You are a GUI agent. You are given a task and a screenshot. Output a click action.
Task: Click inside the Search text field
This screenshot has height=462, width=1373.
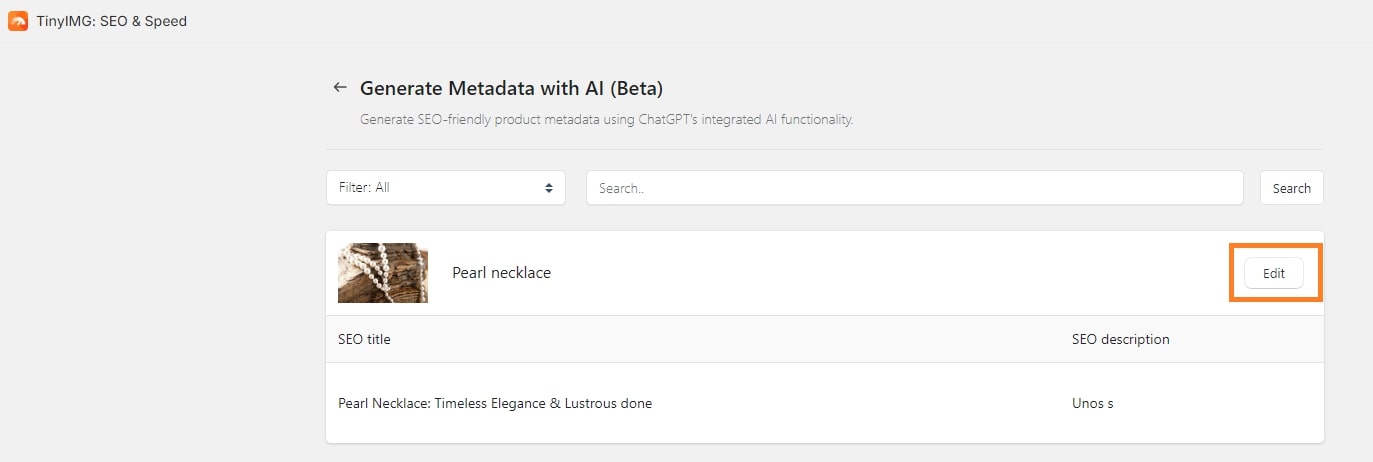pos(914,188)
